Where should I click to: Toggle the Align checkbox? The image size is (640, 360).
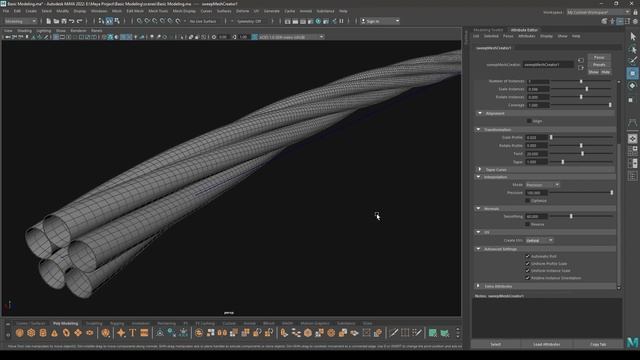[x=529, y=121]
